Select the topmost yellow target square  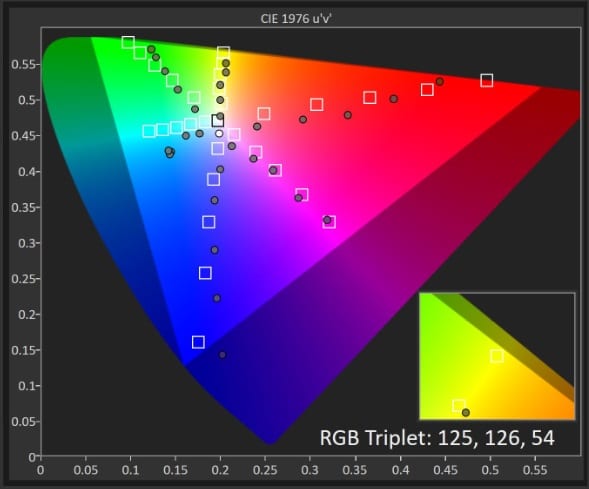click(x=223, y=53)
